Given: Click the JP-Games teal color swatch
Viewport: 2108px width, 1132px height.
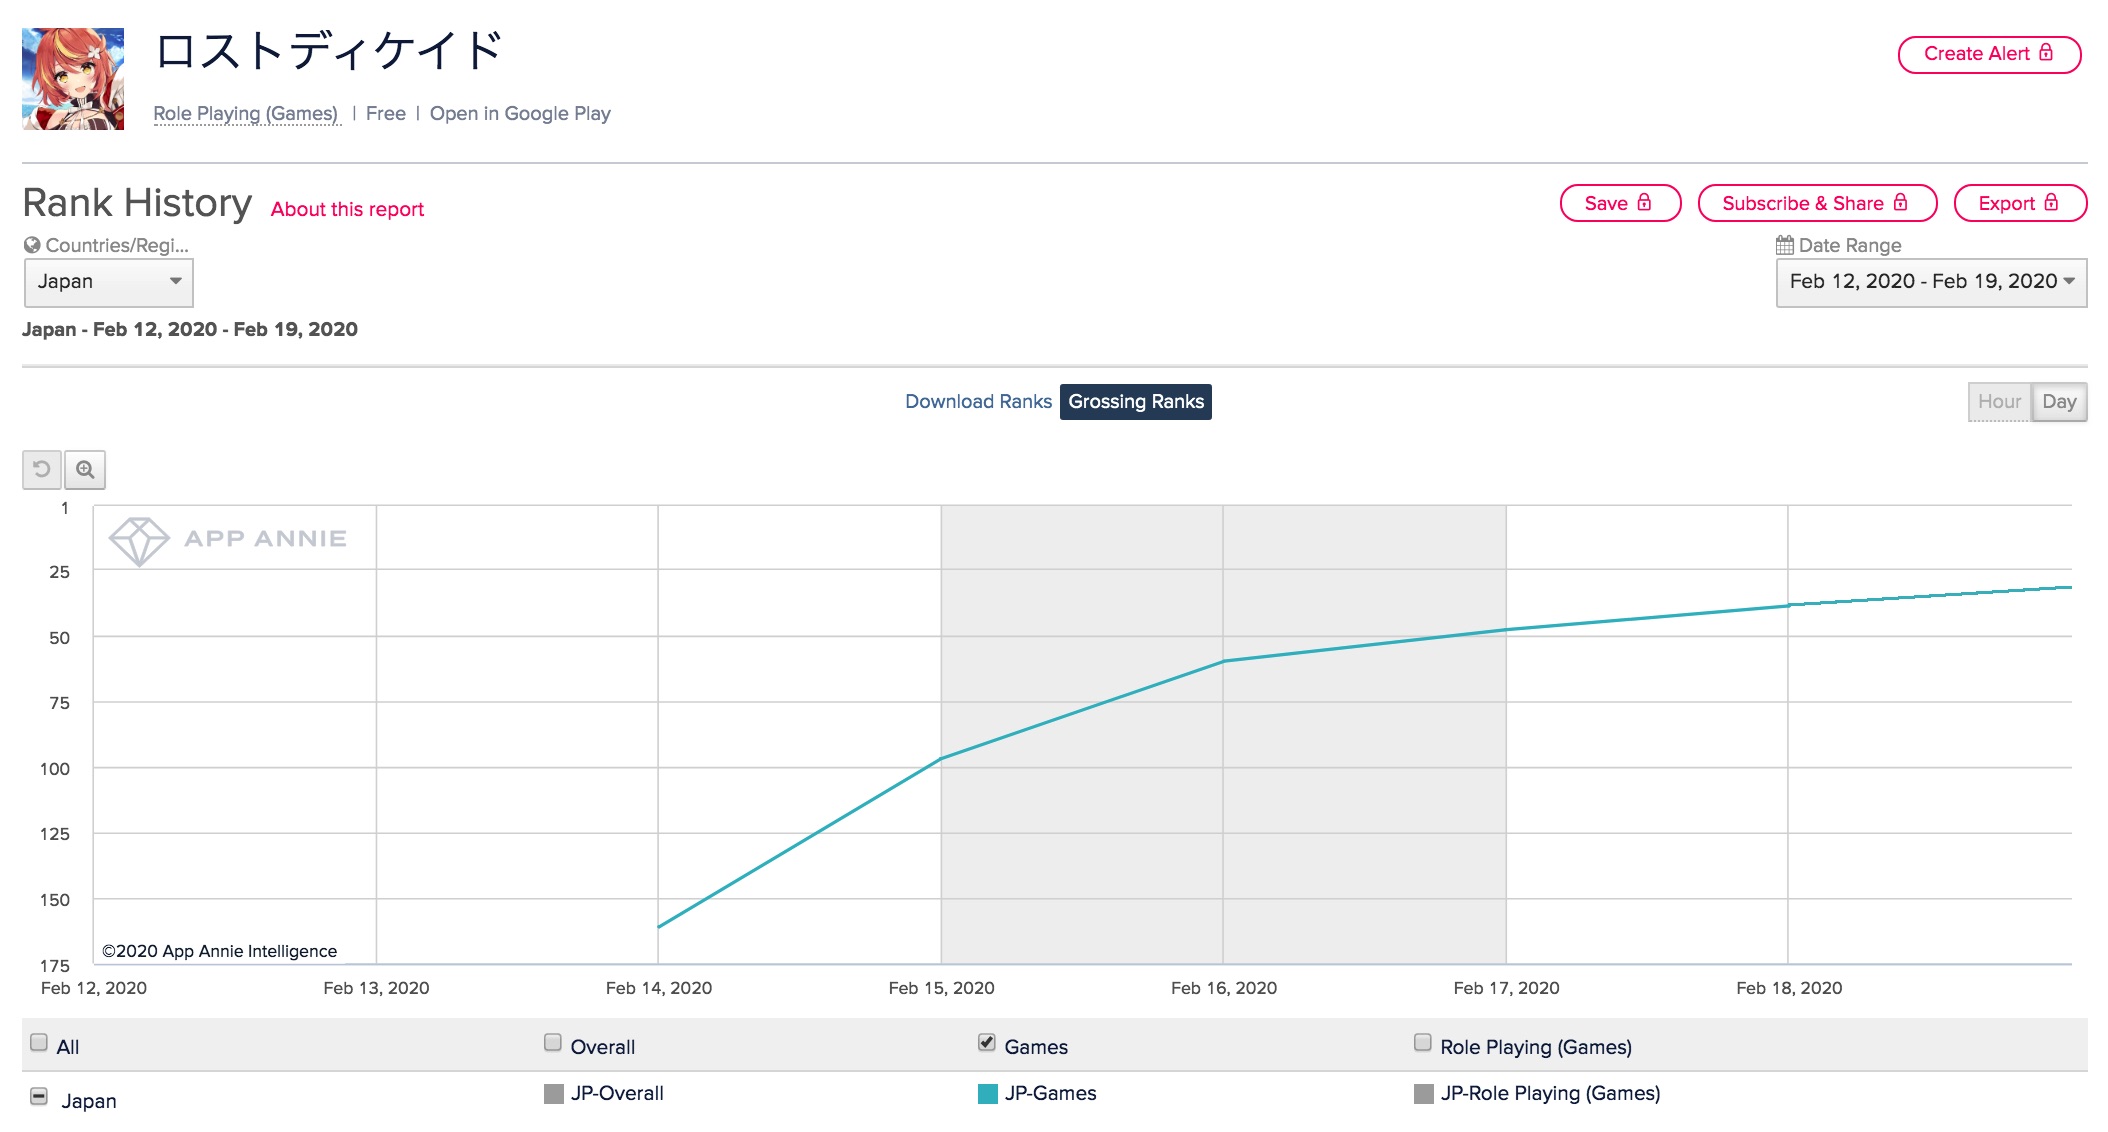Looking at the screenshot, I should pyautogui.click(x=988, y=1094).
